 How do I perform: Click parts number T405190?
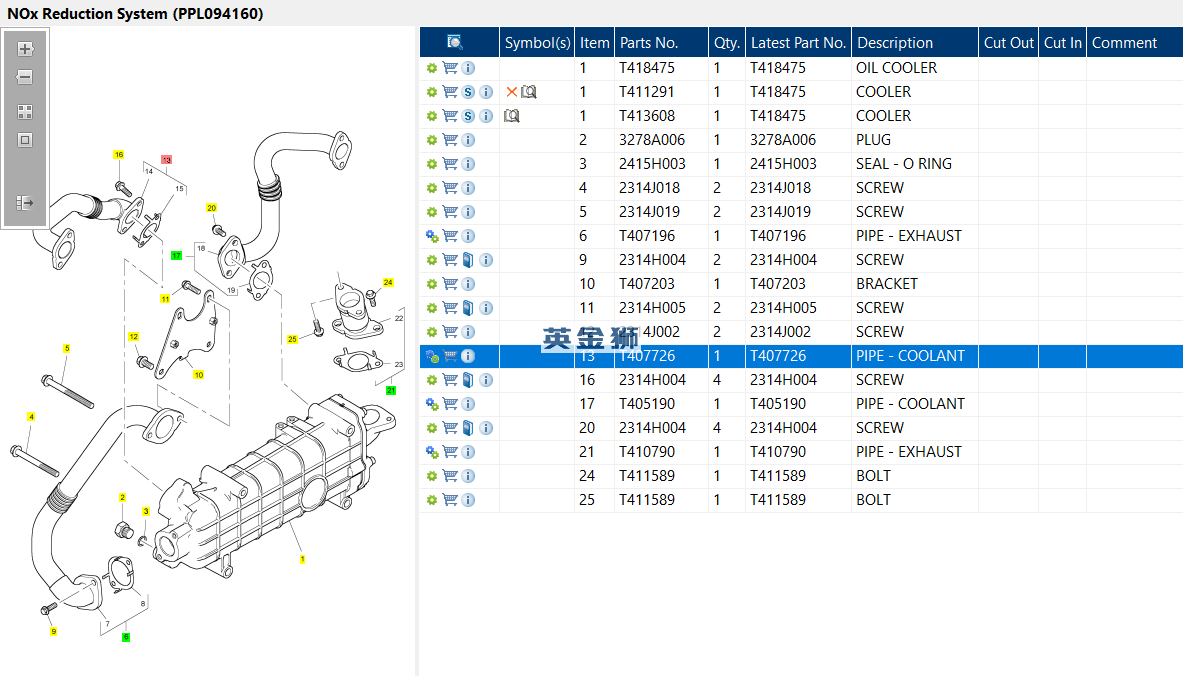(647, 404)
